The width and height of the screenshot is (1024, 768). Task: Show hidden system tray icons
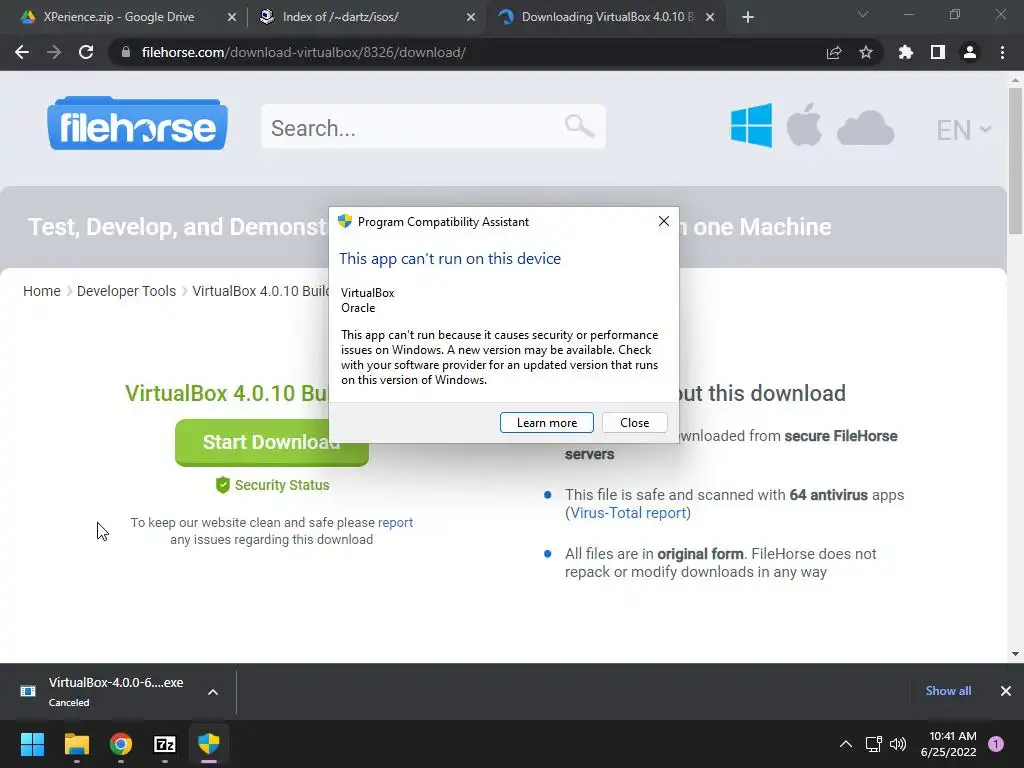tap(846, 744)
